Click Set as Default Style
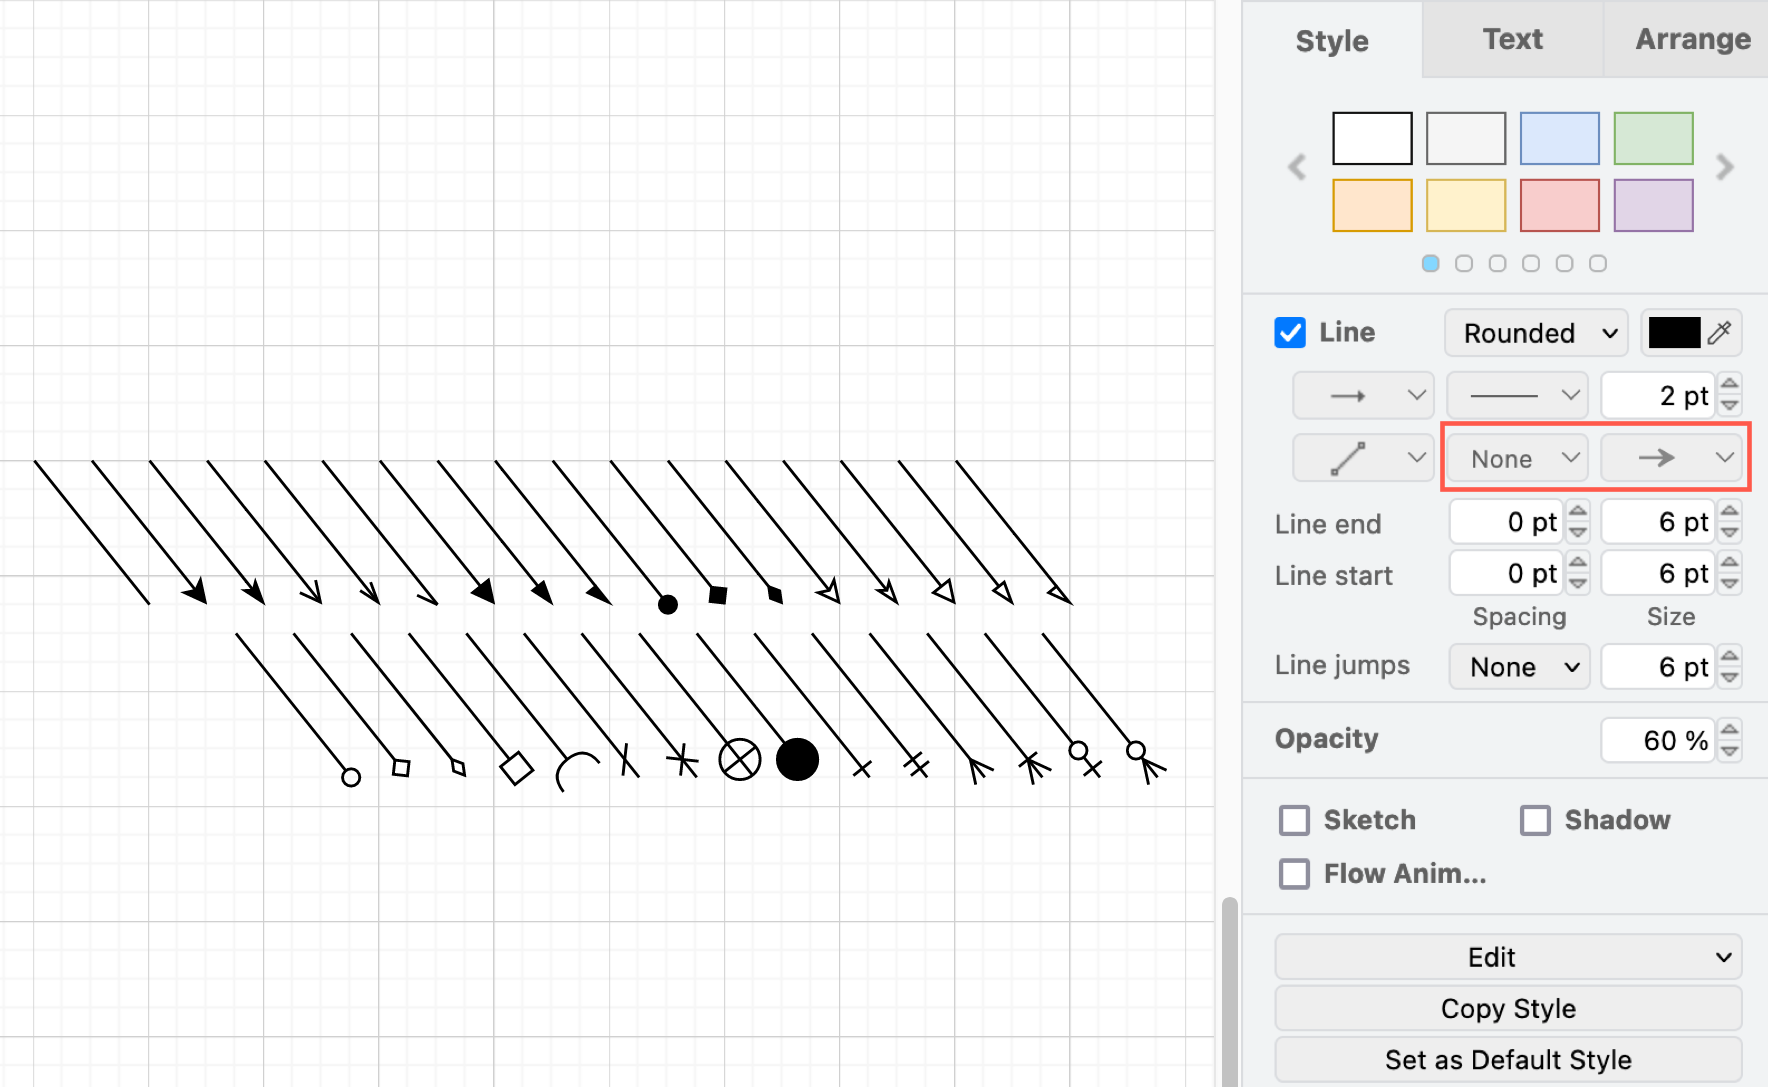 point(1506,1059)
